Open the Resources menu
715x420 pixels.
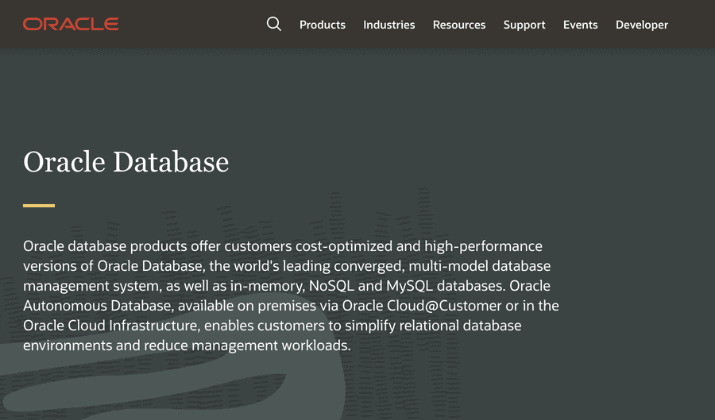click(x=459, y=25)
